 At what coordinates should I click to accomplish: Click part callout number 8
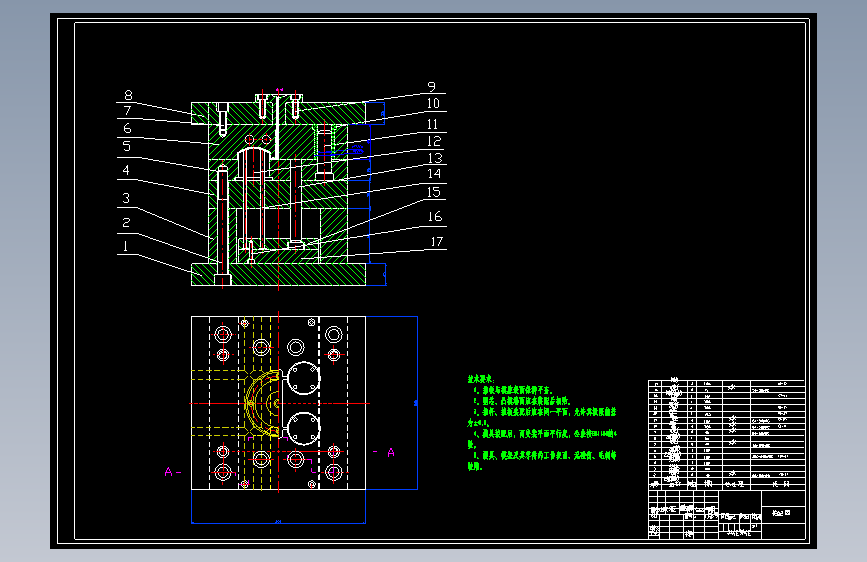(128, 95)
